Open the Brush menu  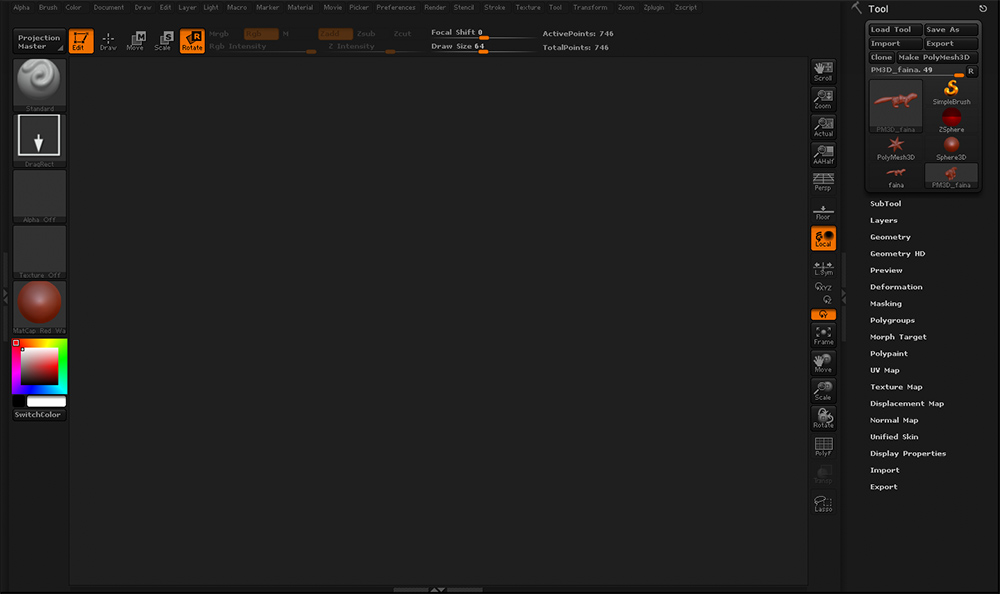click(x=48, y=8)
